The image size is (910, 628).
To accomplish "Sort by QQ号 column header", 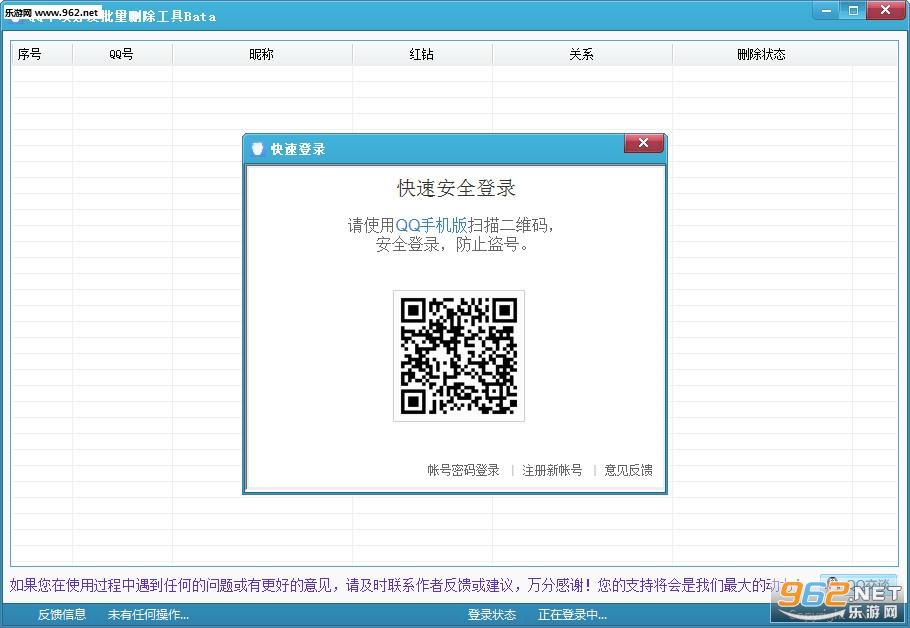I will (x=122, y=54).
